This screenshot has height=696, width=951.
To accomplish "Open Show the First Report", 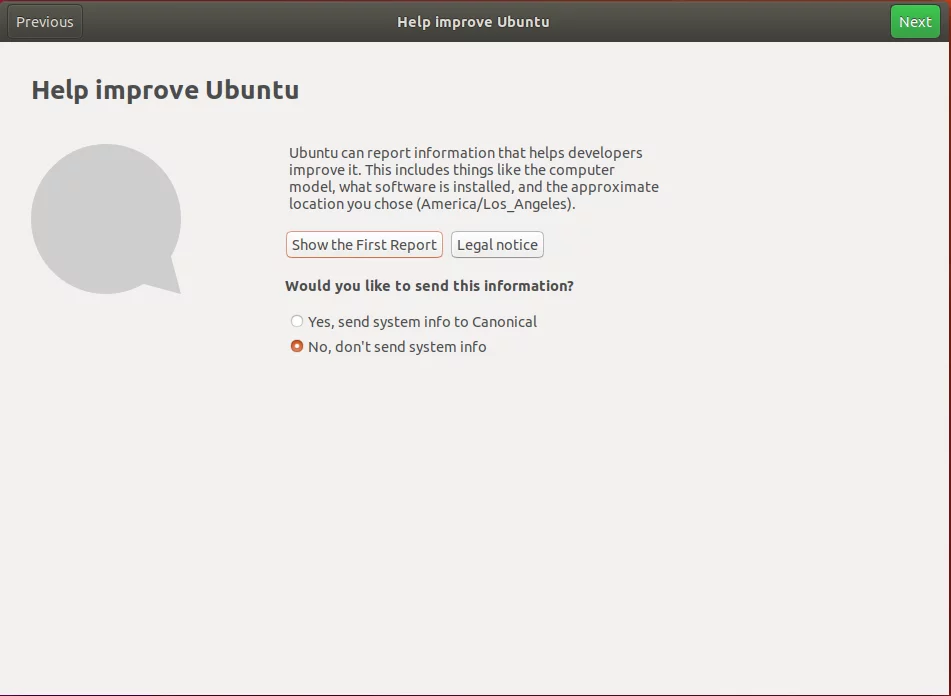I will 364,244.
